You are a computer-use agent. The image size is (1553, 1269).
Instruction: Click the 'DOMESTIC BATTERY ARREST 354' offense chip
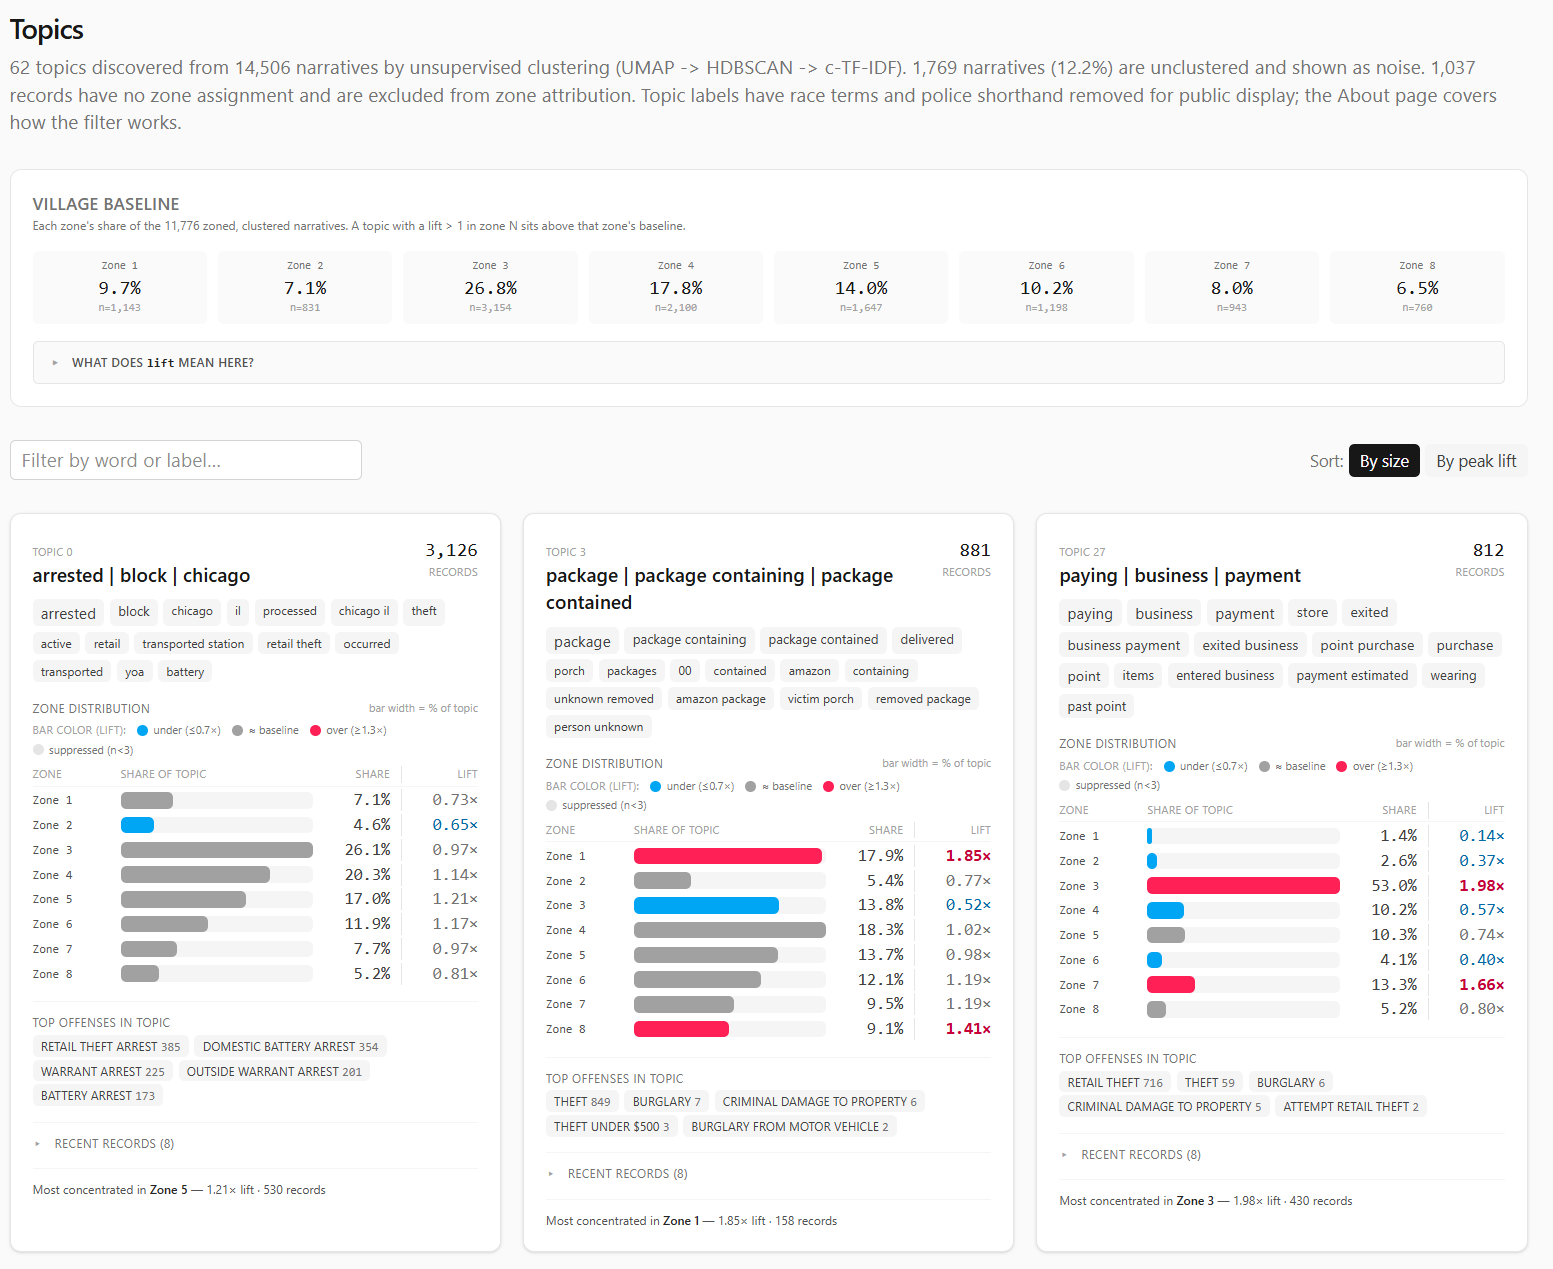click(290, 1046)
